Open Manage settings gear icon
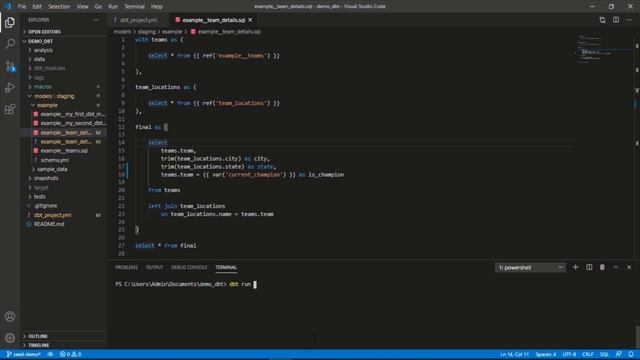 [x=10, y=338]
